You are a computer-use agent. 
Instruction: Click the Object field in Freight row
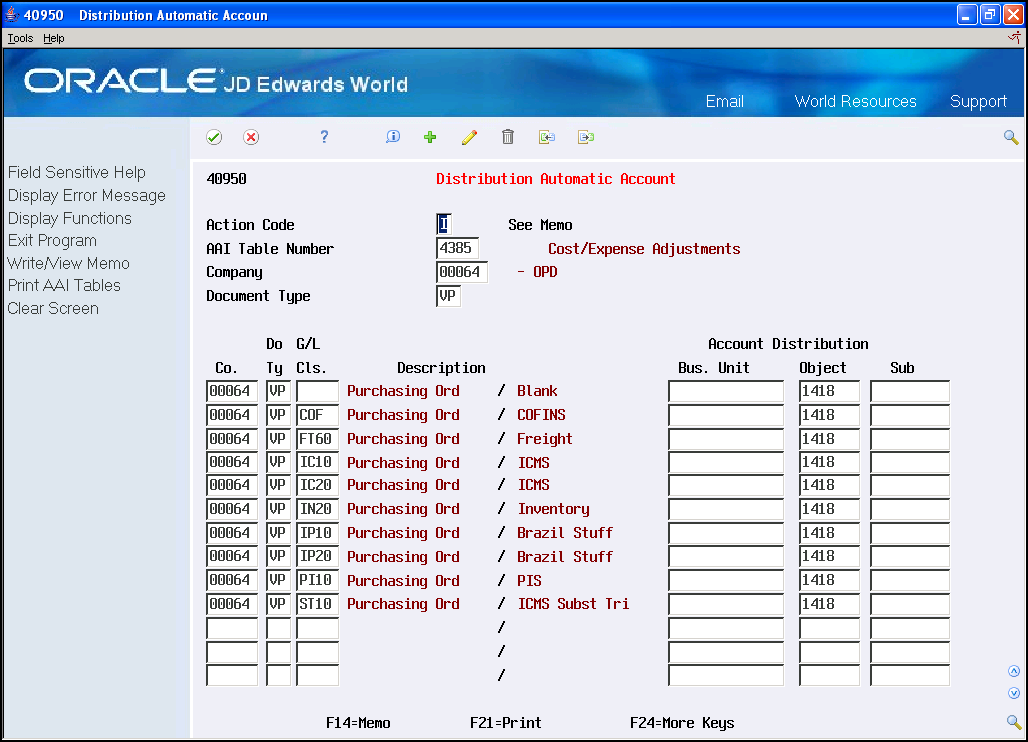tap(829, 439)
